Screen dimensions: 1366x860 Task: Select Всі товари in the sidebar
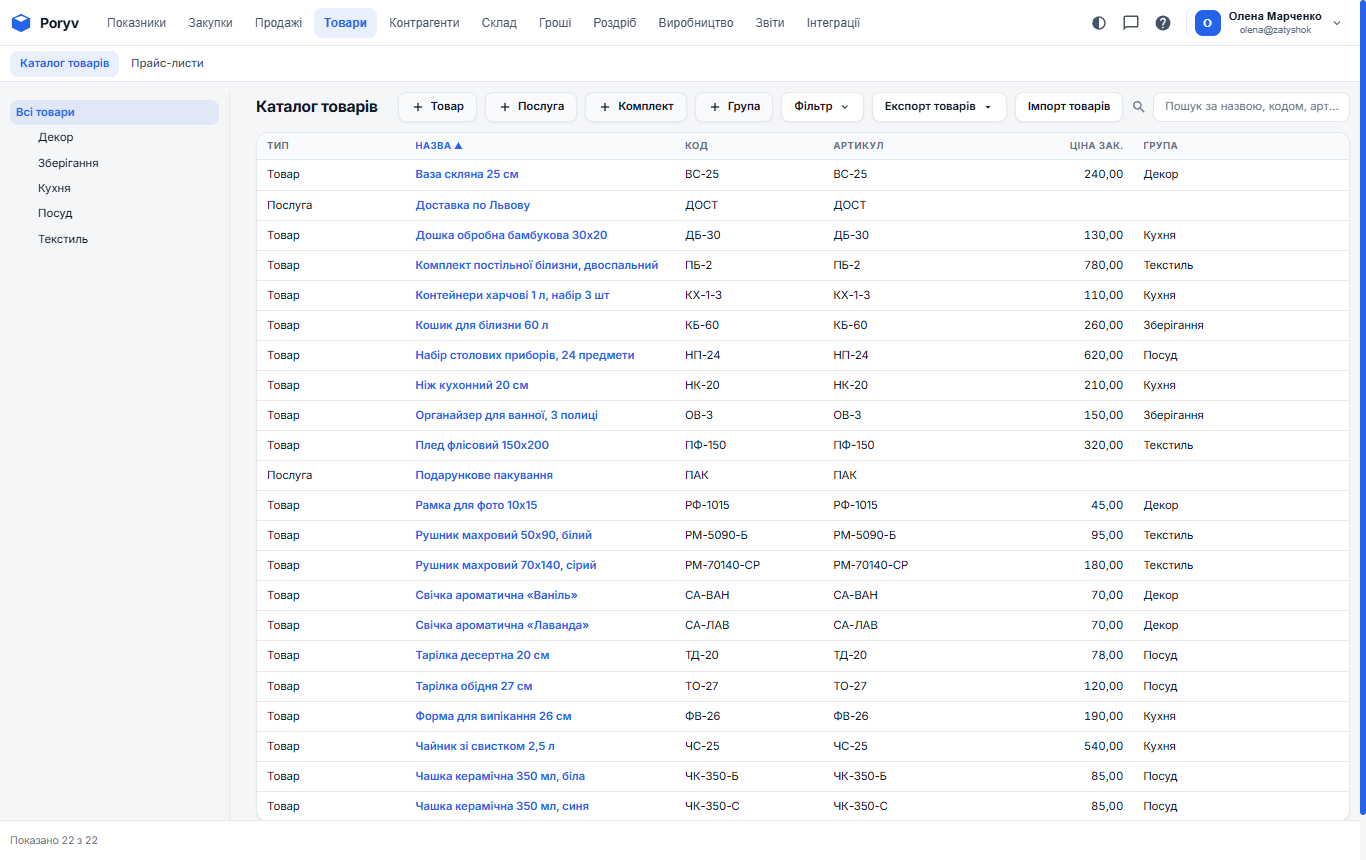pos(114,112)
